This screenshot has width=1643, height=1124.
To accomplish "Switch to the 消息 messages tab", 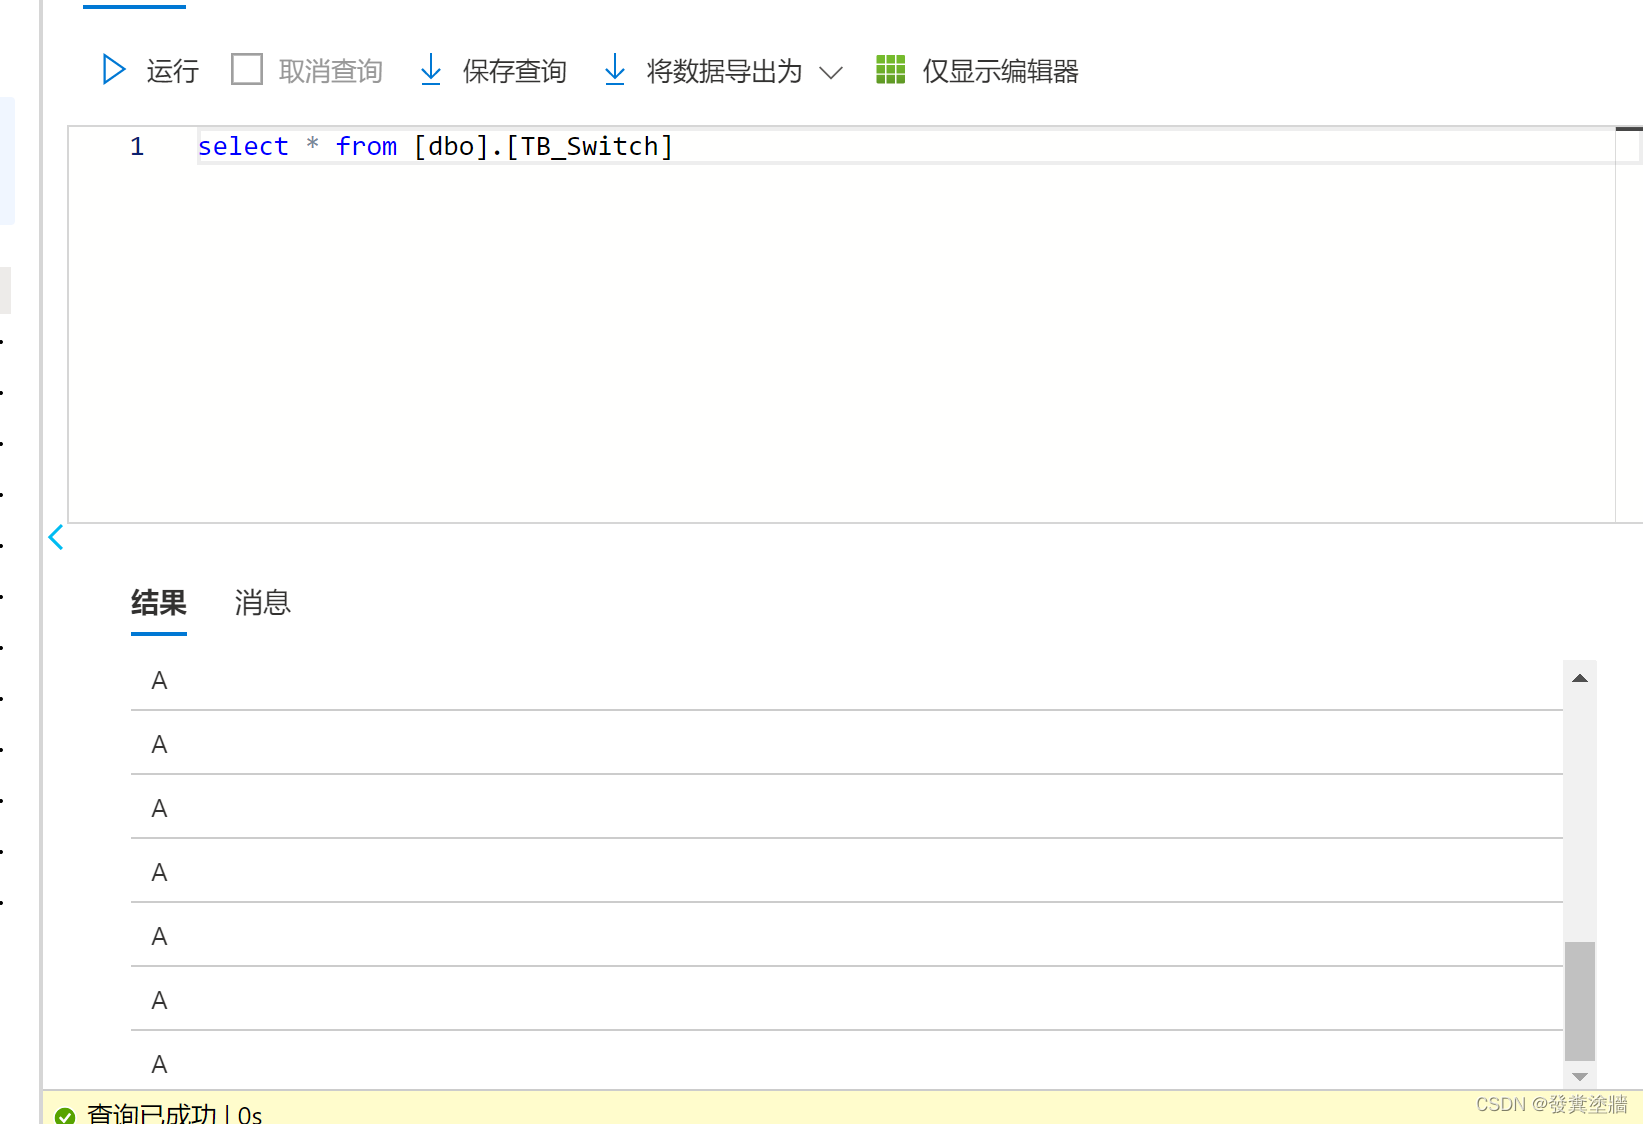I will pyautogui.click(x=263, y=603).
